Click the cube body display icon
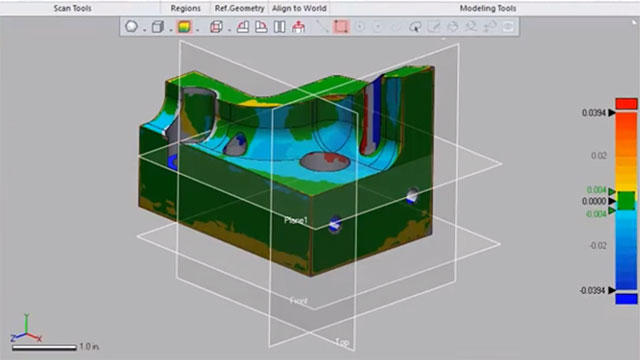Viewport: 640px width, 360px height. (x=157, y=27)
